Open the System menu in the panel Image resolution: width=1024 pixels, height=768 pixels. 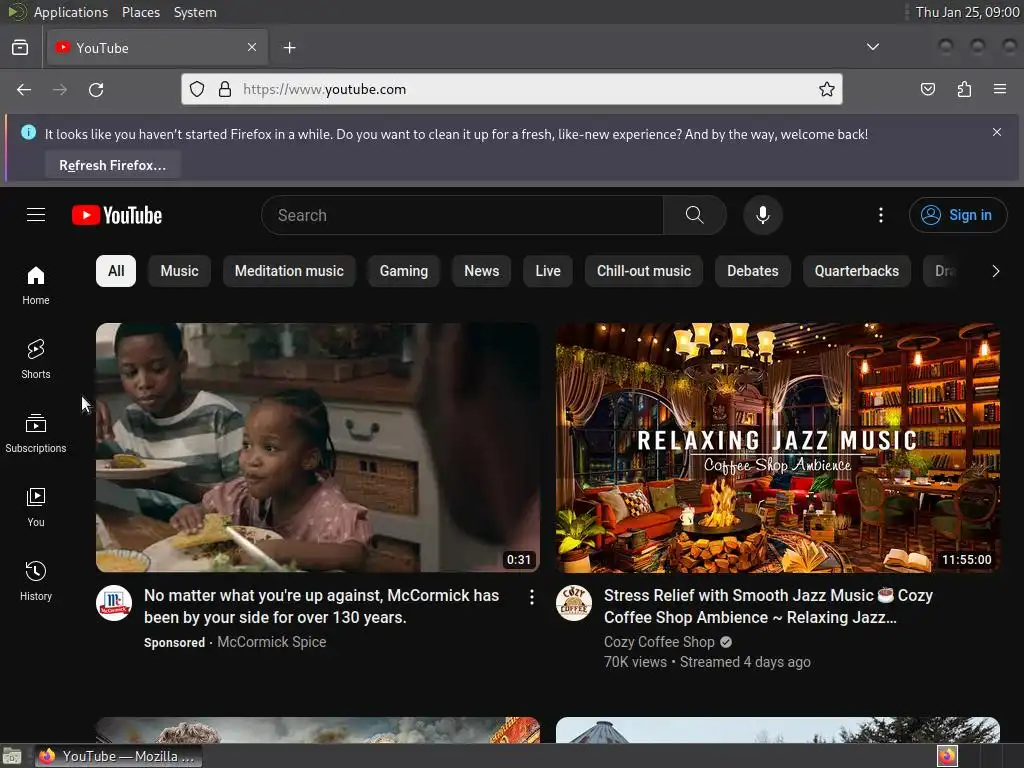coord(195,12)
